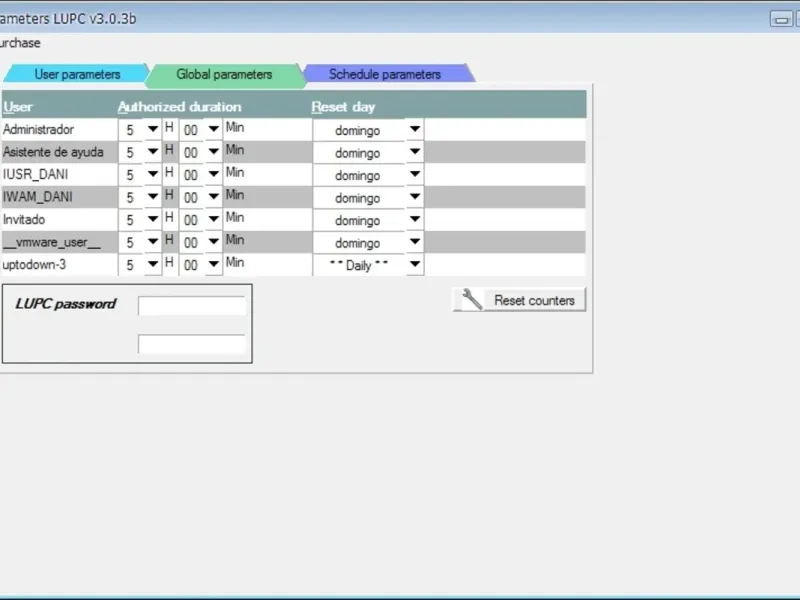Open reset day dropdown for IWAM_DANI
The width and height of the screenshot is (800, 600).
click(x=415, y=196)
